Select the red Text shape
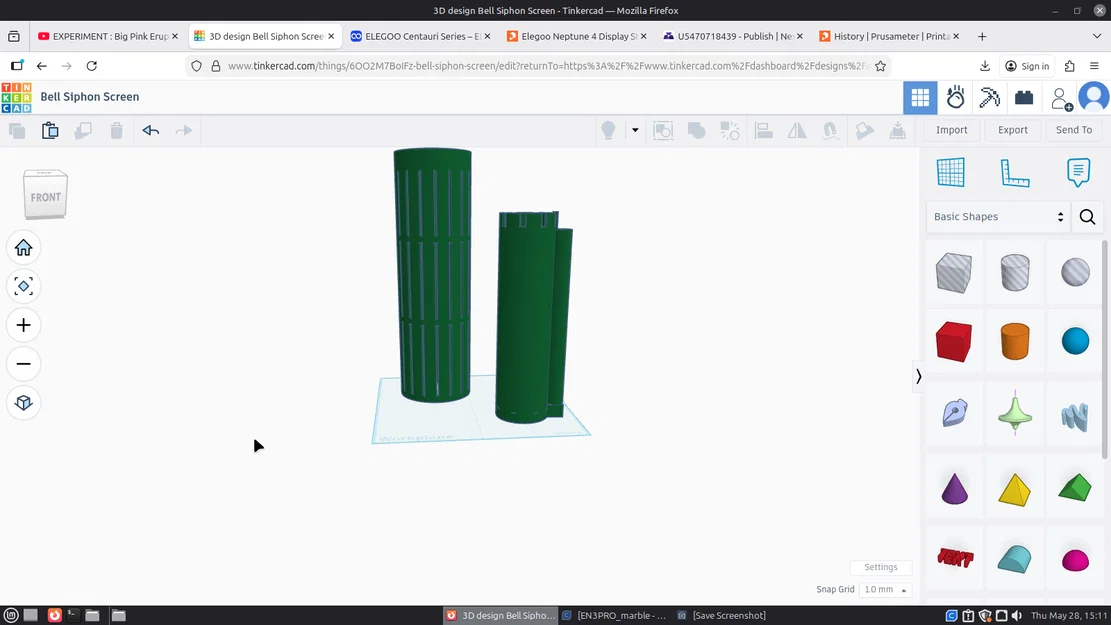Screen dimensions: 1111x625 click(x=954, y=558)
